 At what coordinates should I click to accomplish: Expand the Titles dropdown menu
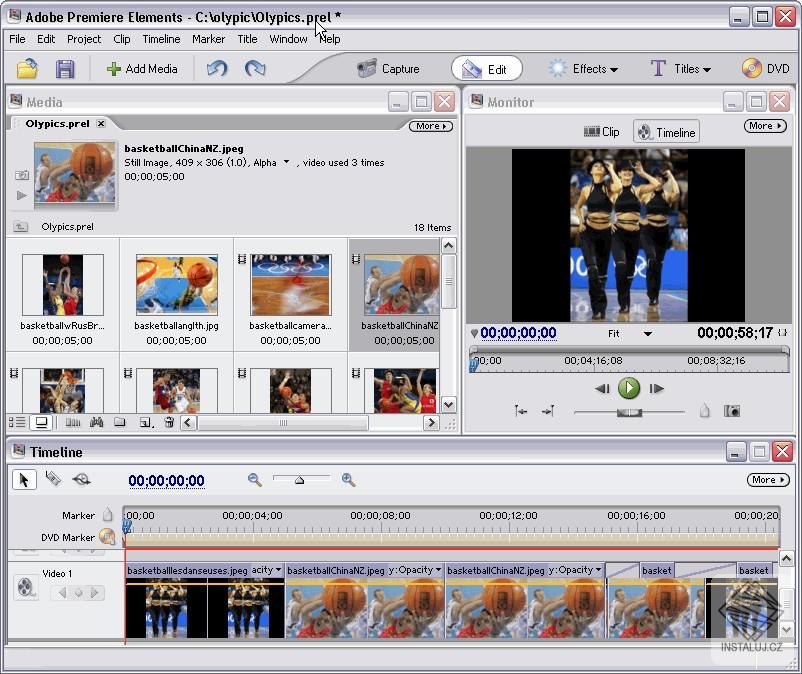(682, 68)
